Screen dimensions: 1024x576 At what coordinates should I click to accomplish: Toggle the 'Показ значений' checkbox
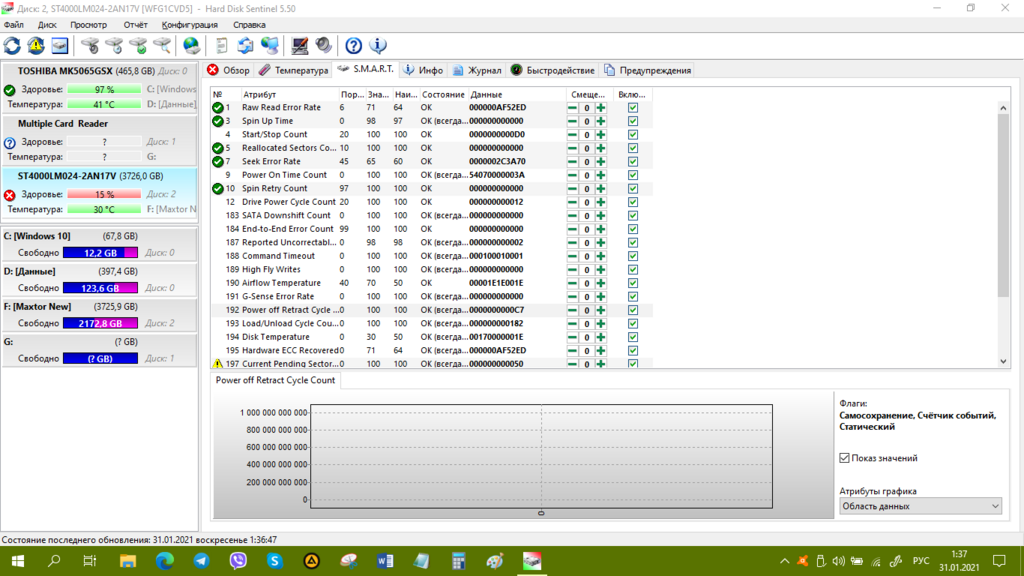click(844, 458)
